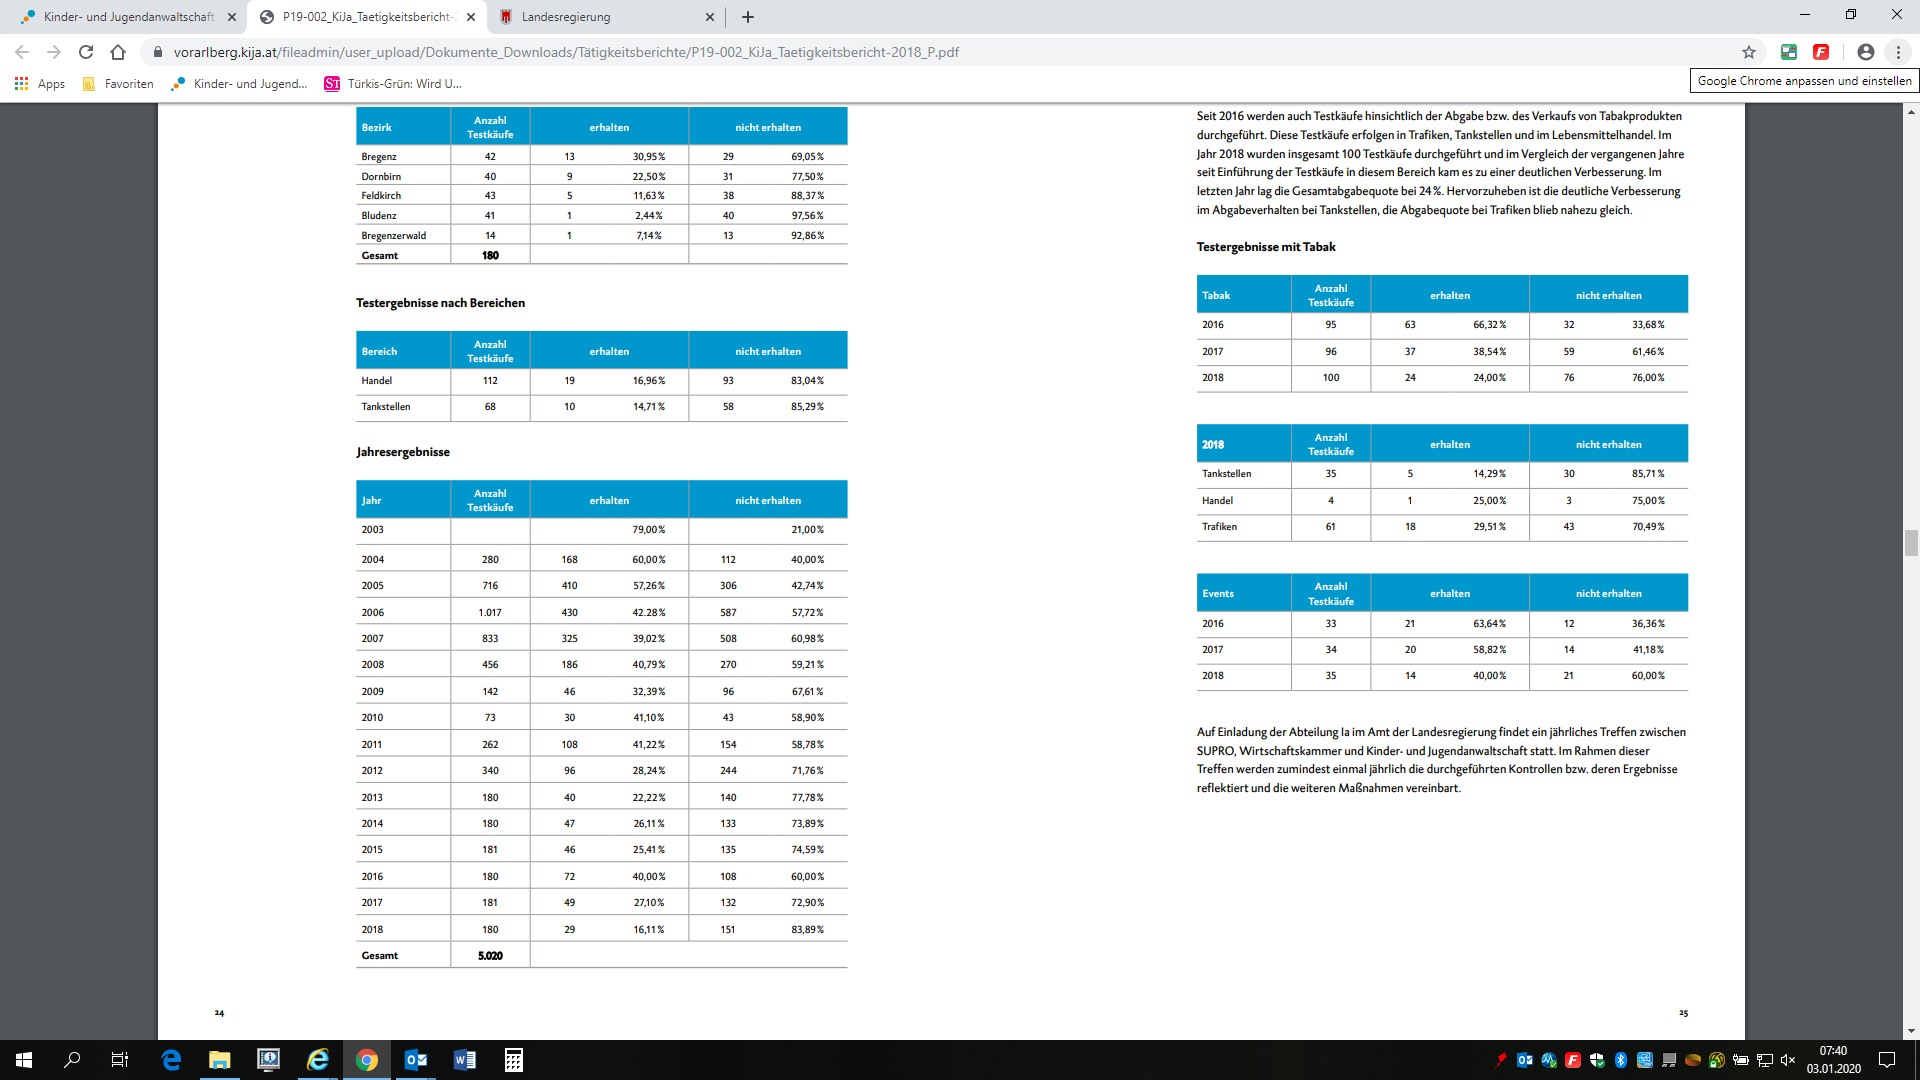Click the muted volume tray icon
The image size is (1920, 1080).
[x=1788, y=1060]
